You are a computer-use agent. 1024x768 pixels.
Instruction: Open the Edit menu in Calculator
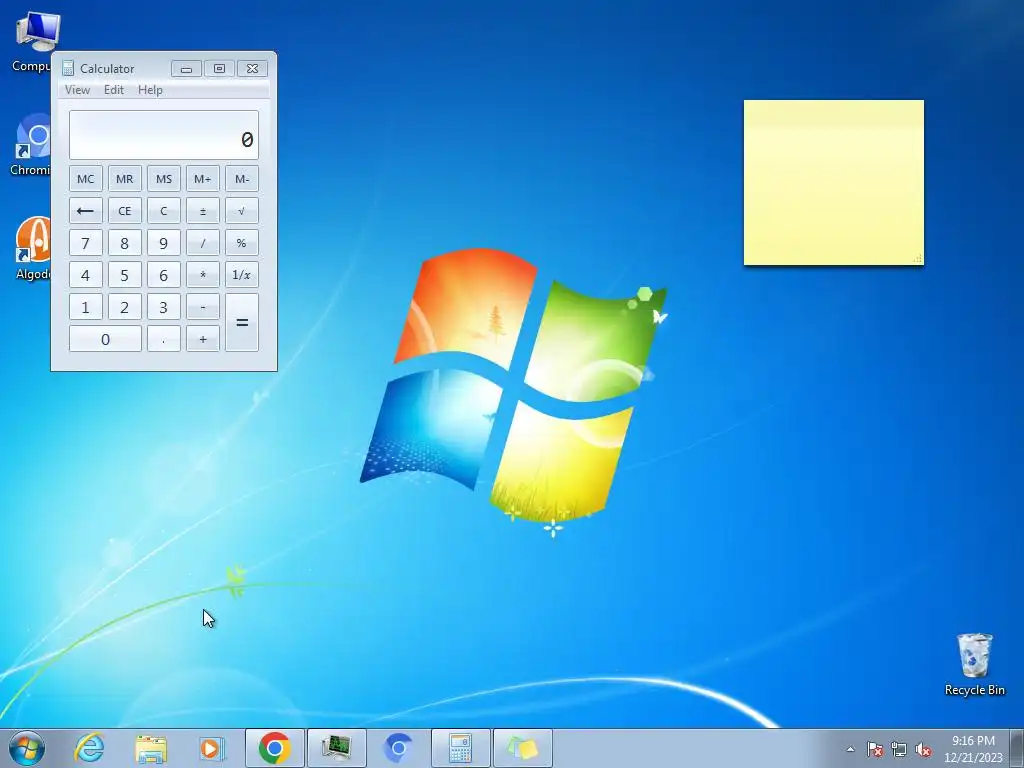pyautogui.click(x=114, y=90)
